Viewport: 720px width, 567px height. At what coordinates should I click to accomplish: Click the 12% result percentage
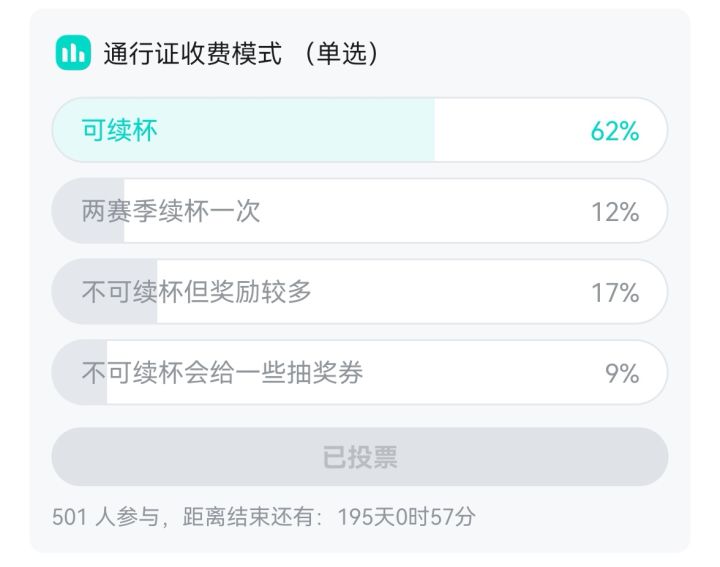614,212
